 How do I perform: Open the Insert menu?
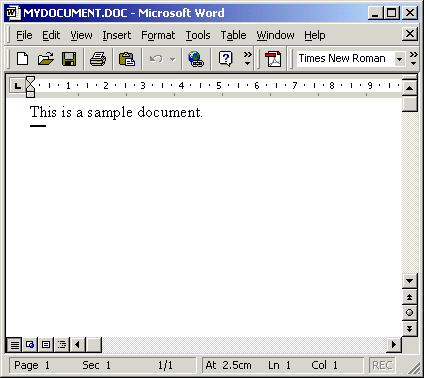click(117, 35)
